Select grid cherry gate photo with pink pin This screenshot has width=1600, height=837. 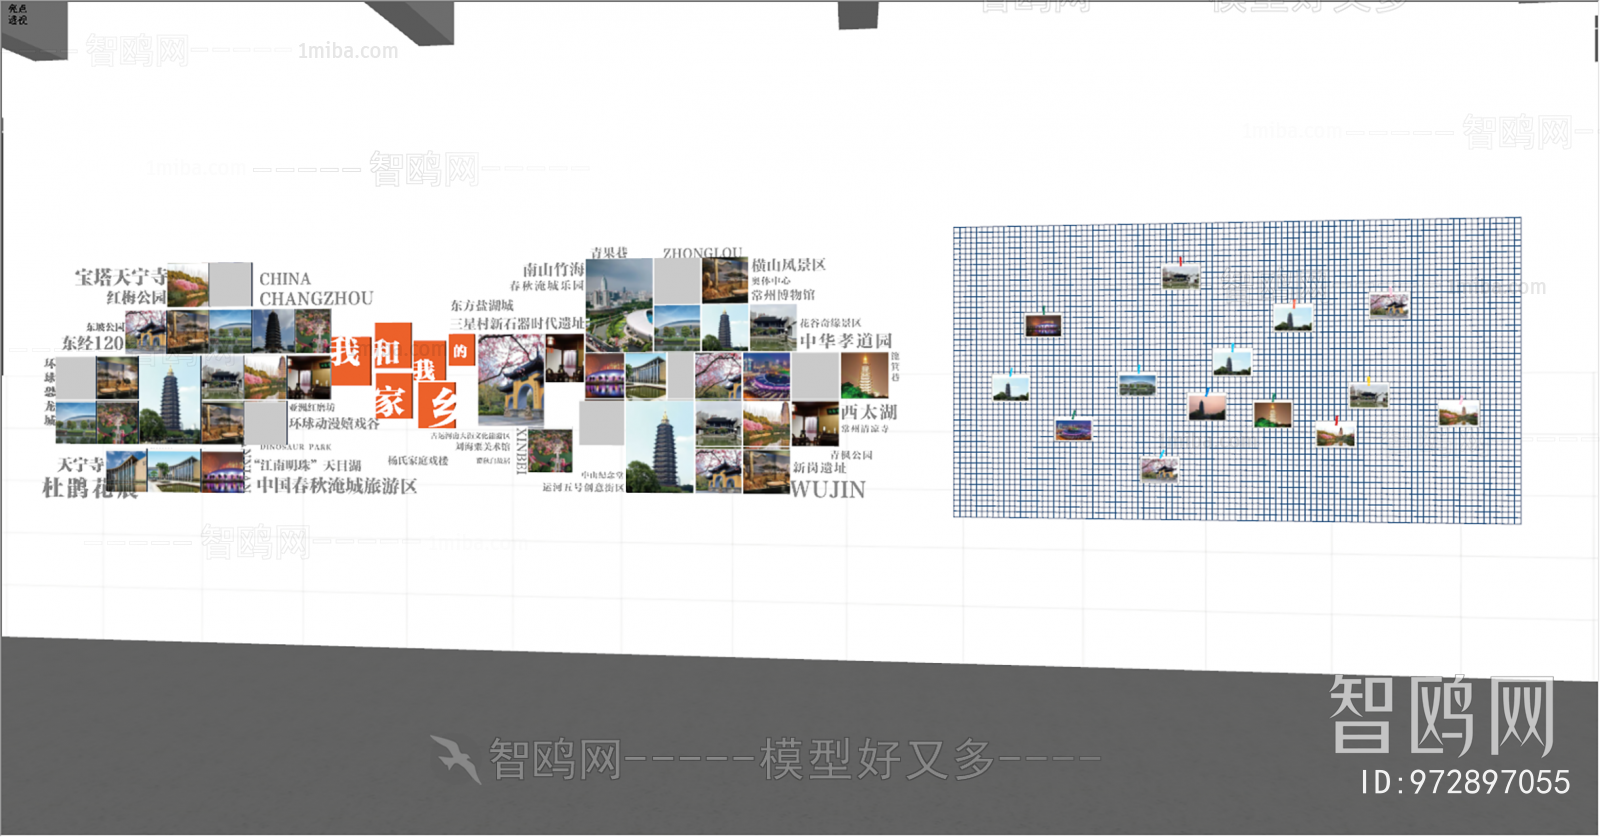tap(1389, 303)
